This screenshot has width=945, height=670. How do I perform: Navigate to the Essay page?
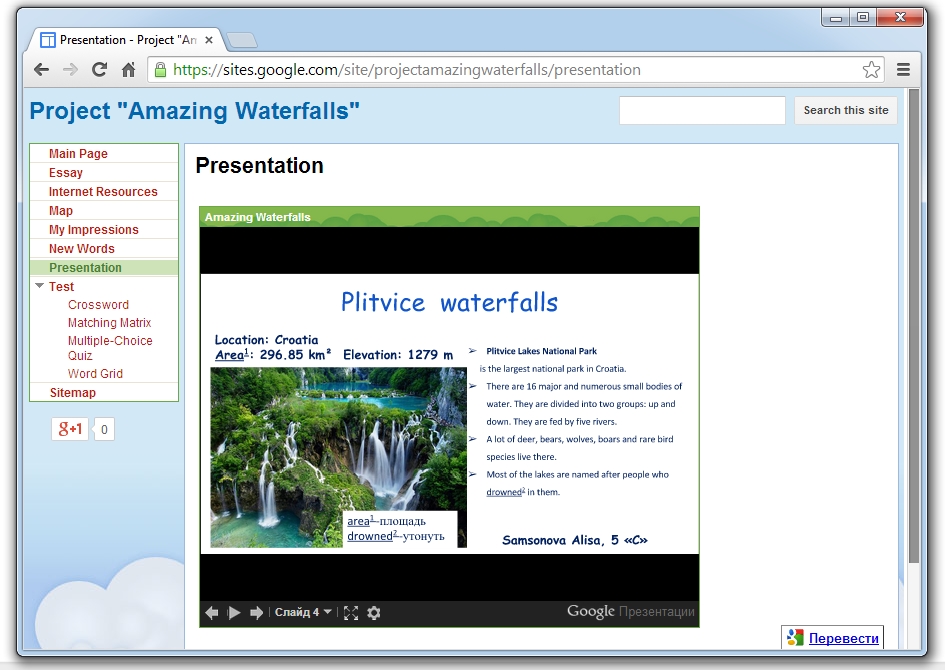(x=66, y=173)
